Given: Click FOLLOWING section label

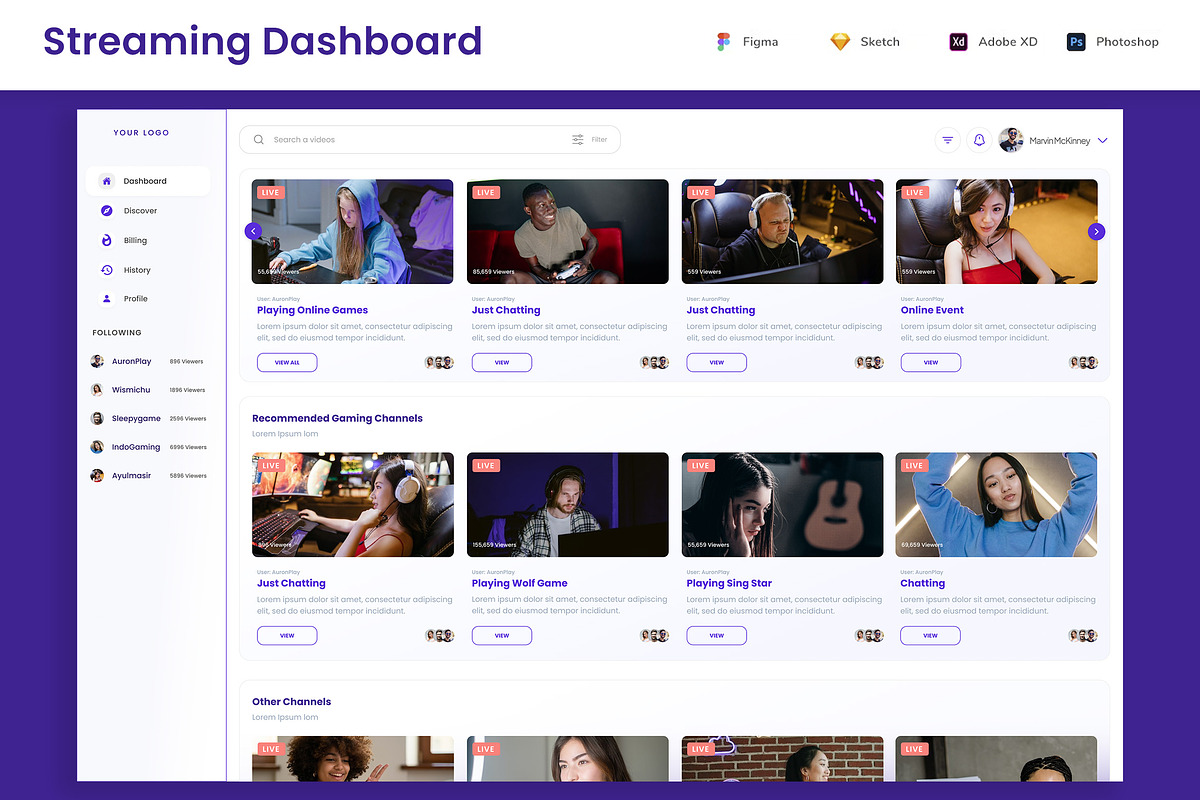Looking at the screenshot, I should 117,333.
